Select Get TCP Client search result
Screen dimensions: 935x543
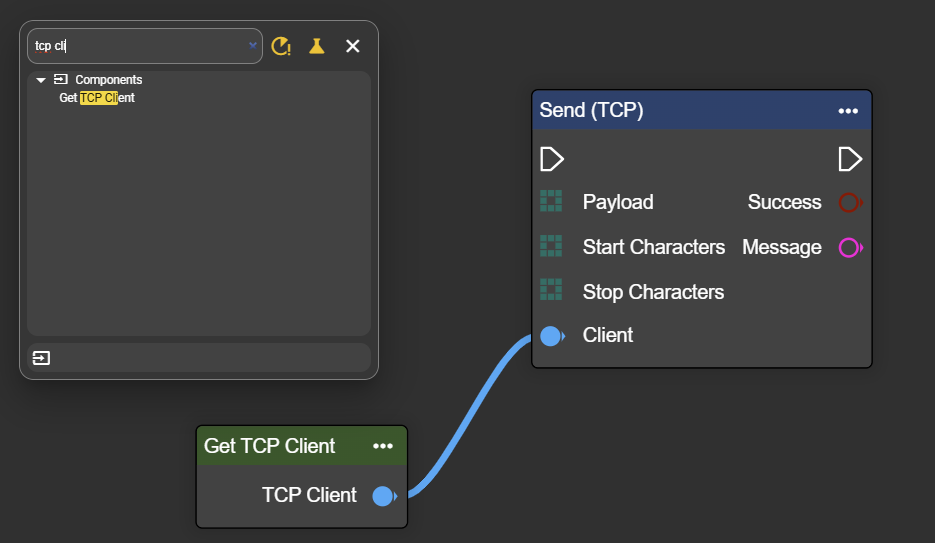coord(97,98)
